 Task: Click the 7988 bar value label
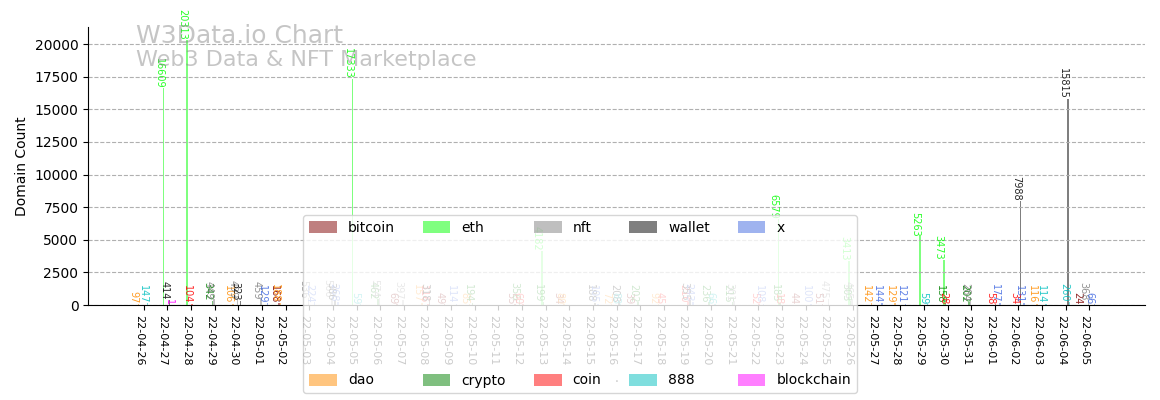tap(1016, 189)
